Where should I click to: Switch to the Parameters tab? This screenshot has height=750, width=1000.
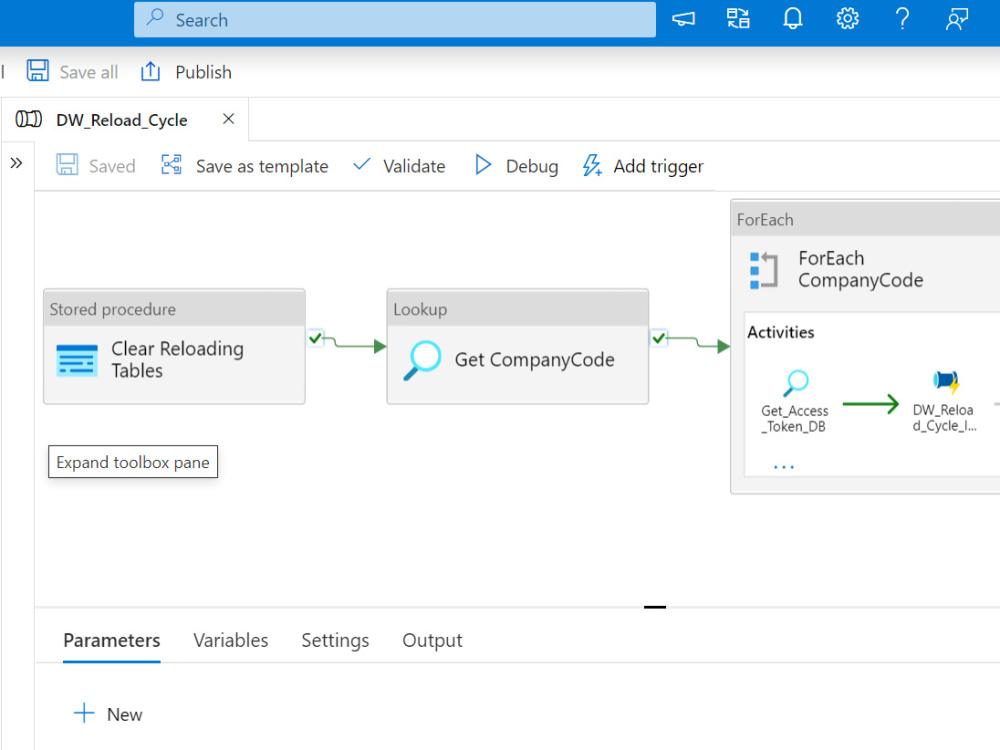pyautogui.click(x=112, y=640)
